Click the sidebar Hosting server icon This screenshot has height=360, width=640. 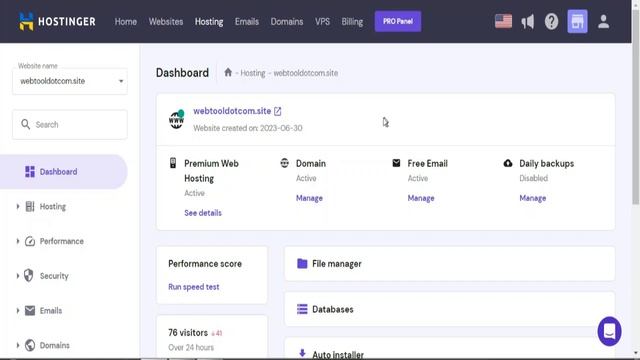click(30, 206)
